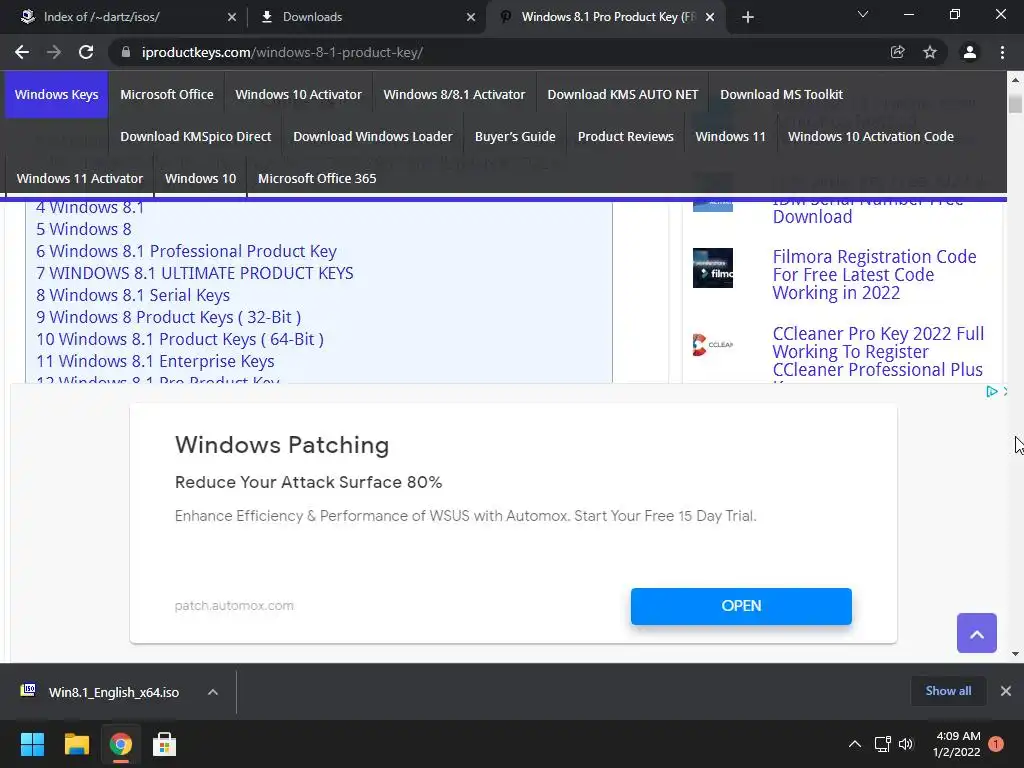Click the AdChoices icon on the ad
The image size is (1024, 768).
tap(991, 391)
